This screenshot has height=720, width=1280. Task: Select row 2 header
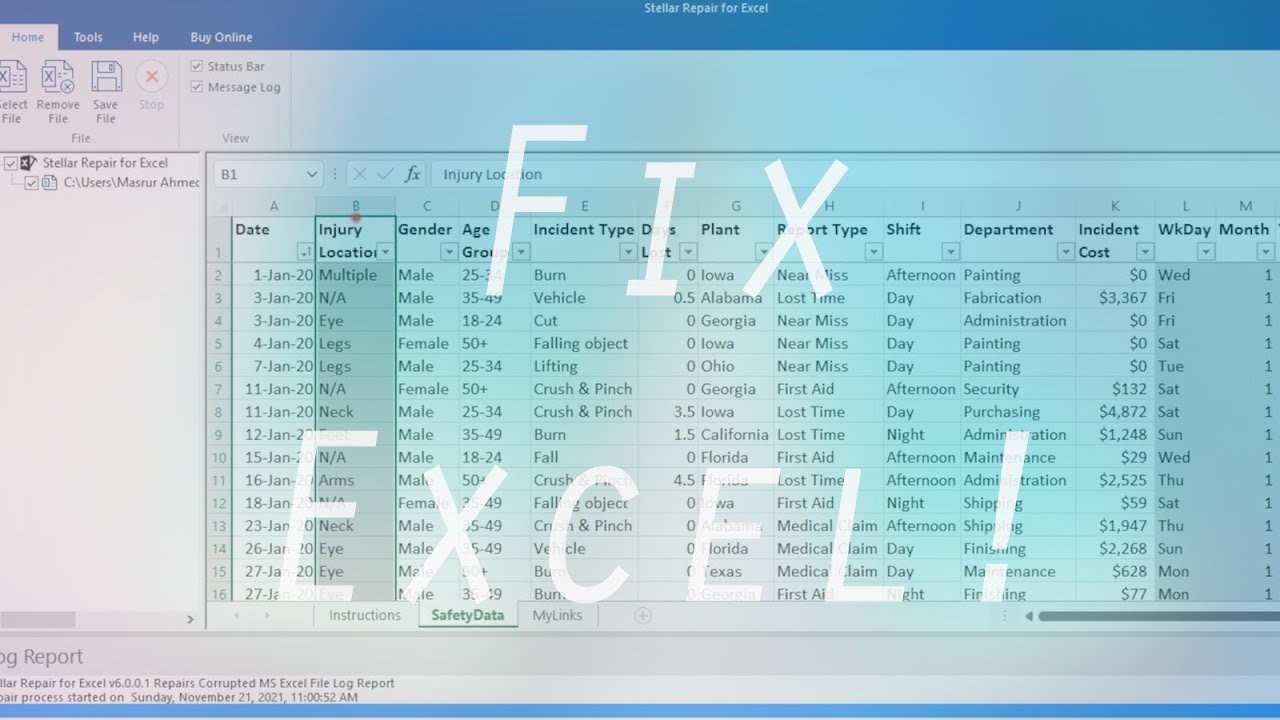(x=219, y=275)
